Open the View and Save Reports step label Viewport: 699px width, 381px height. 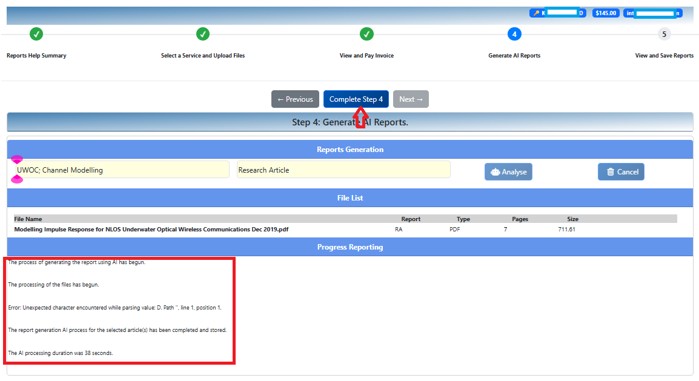tap(664, 56)
